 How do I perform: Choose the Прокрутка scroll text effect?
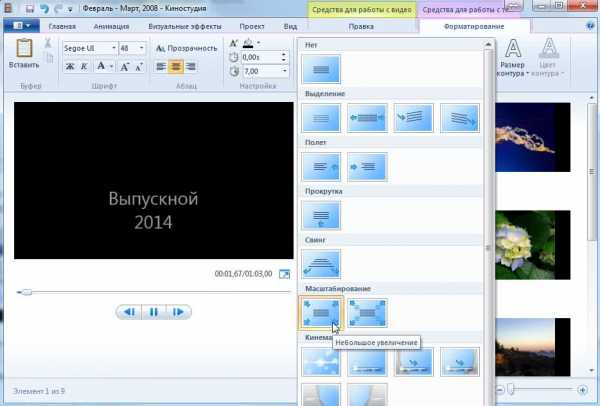tap(321, 214)
